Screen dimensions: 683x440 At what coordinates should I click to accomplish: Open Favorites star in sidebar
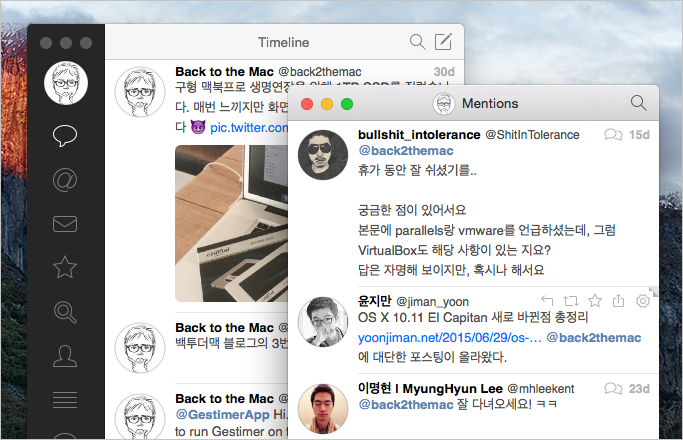[x=65, y=267]
